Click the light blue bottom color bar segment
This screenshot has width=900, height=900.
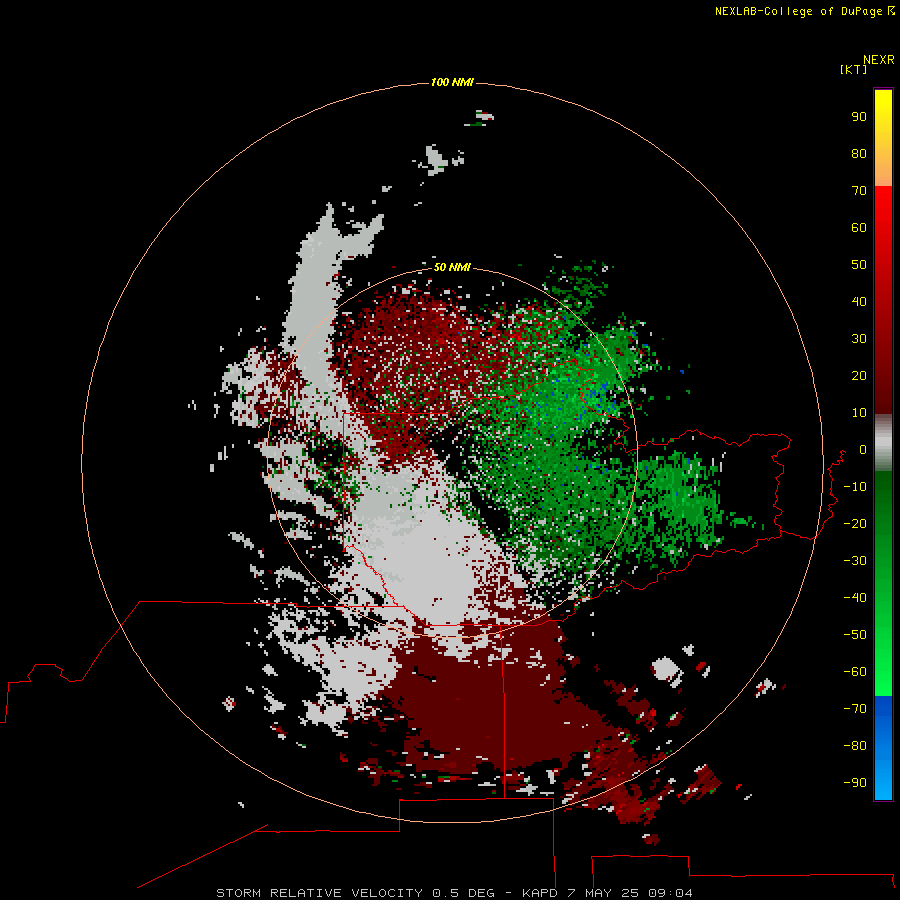click(x=883, y=748)
